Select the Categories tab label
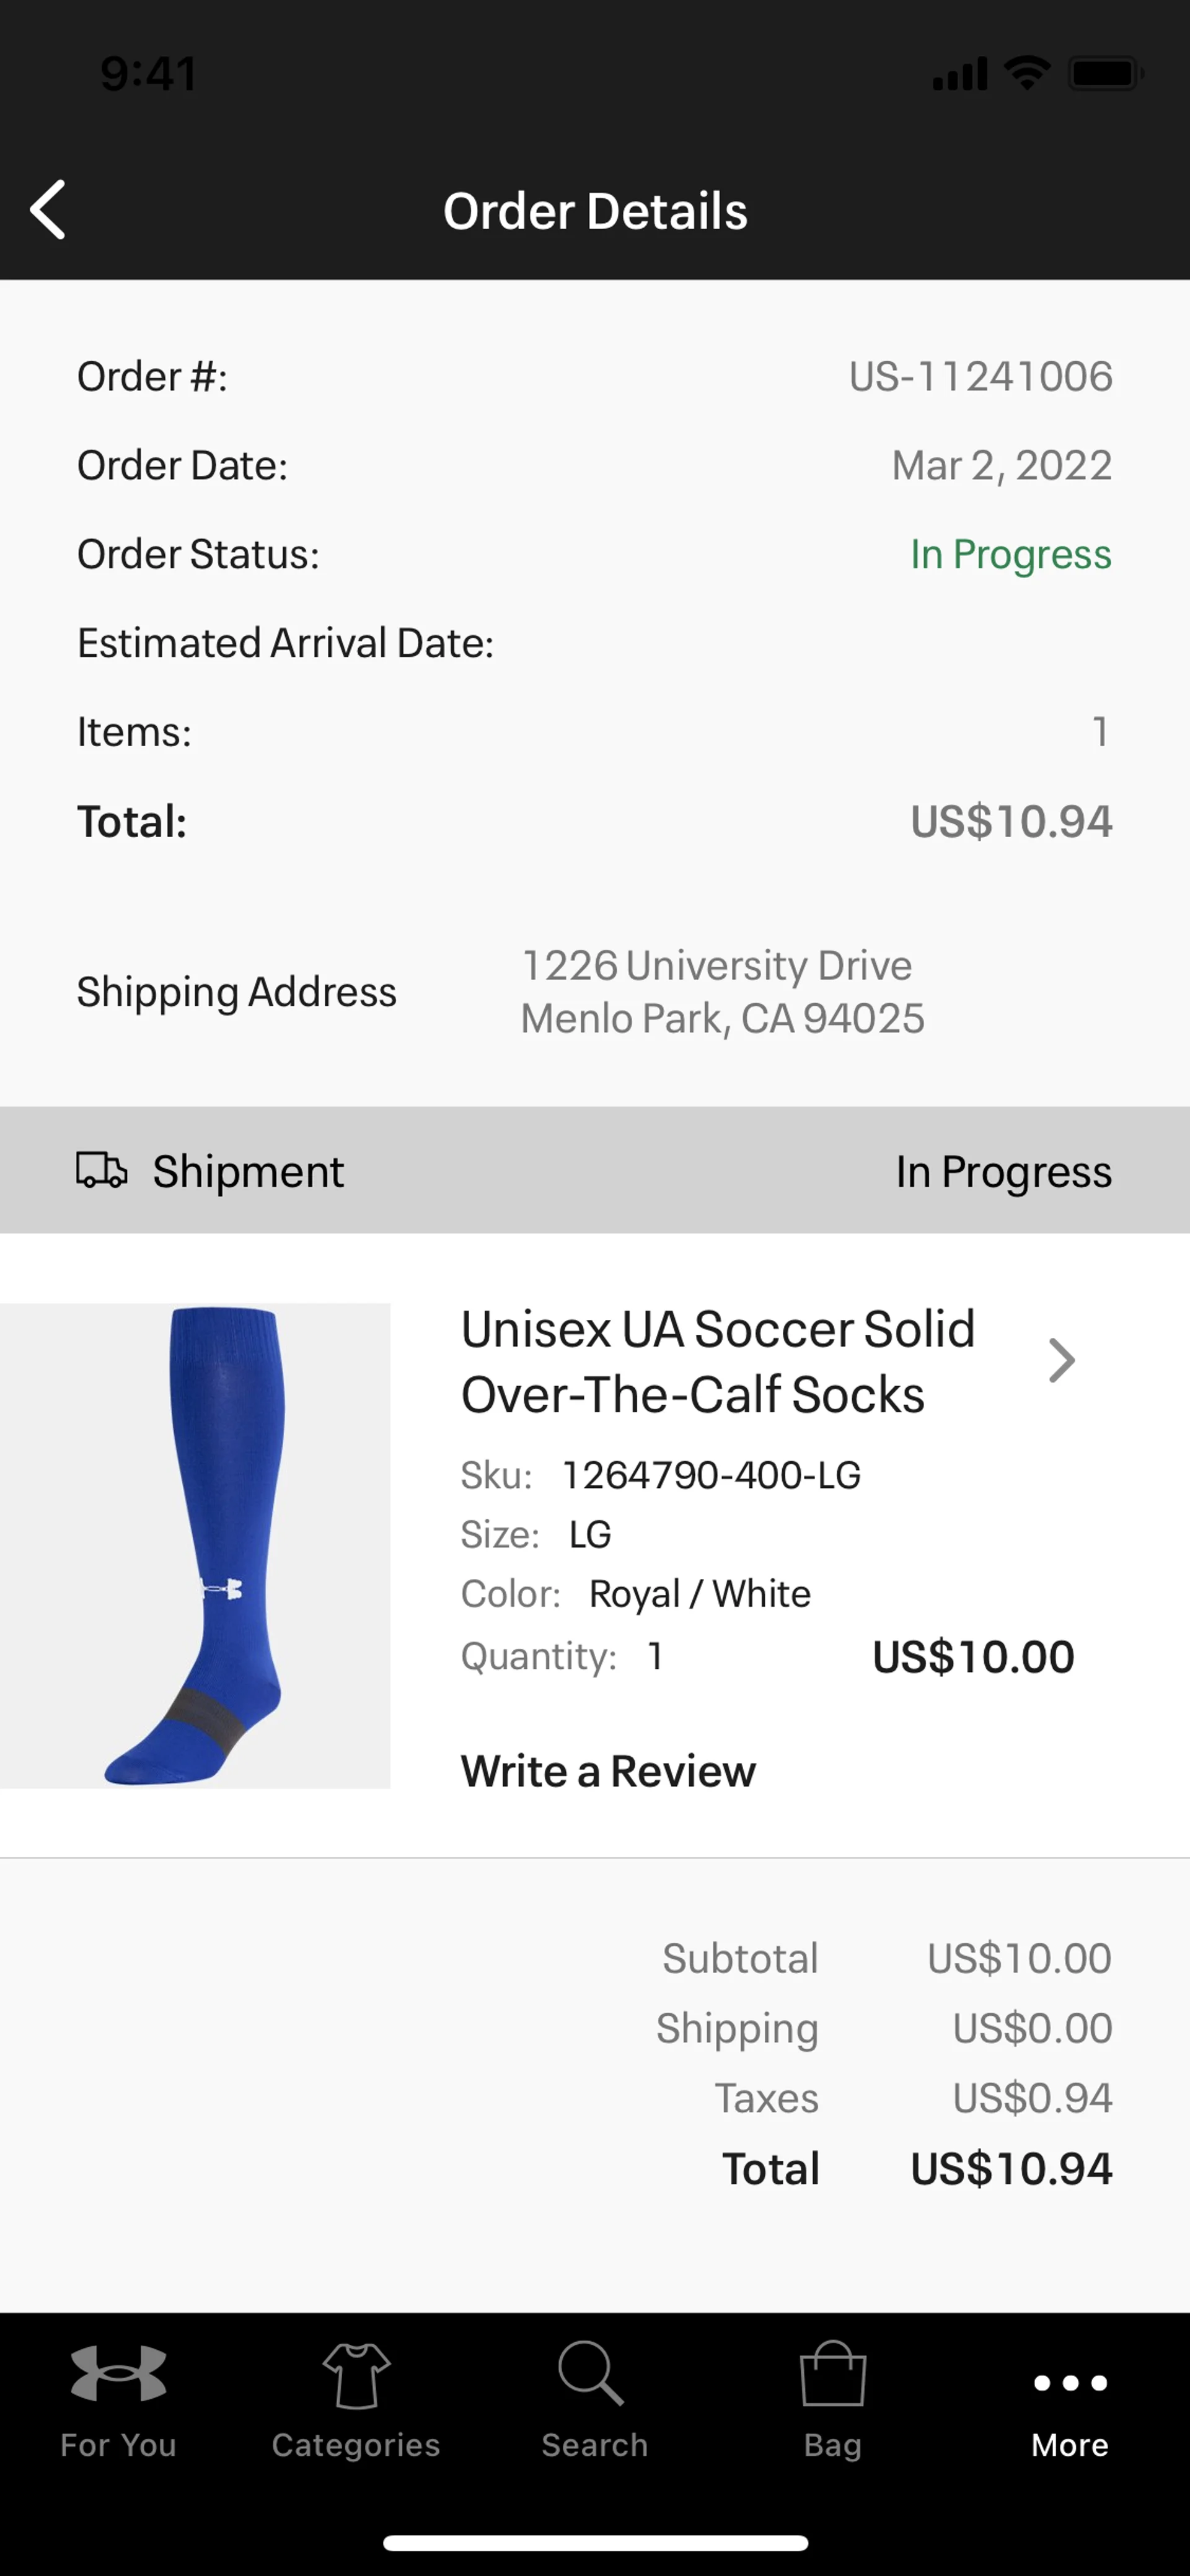The height and width of the screenshot is (2576, 1190). (356, 2445)
